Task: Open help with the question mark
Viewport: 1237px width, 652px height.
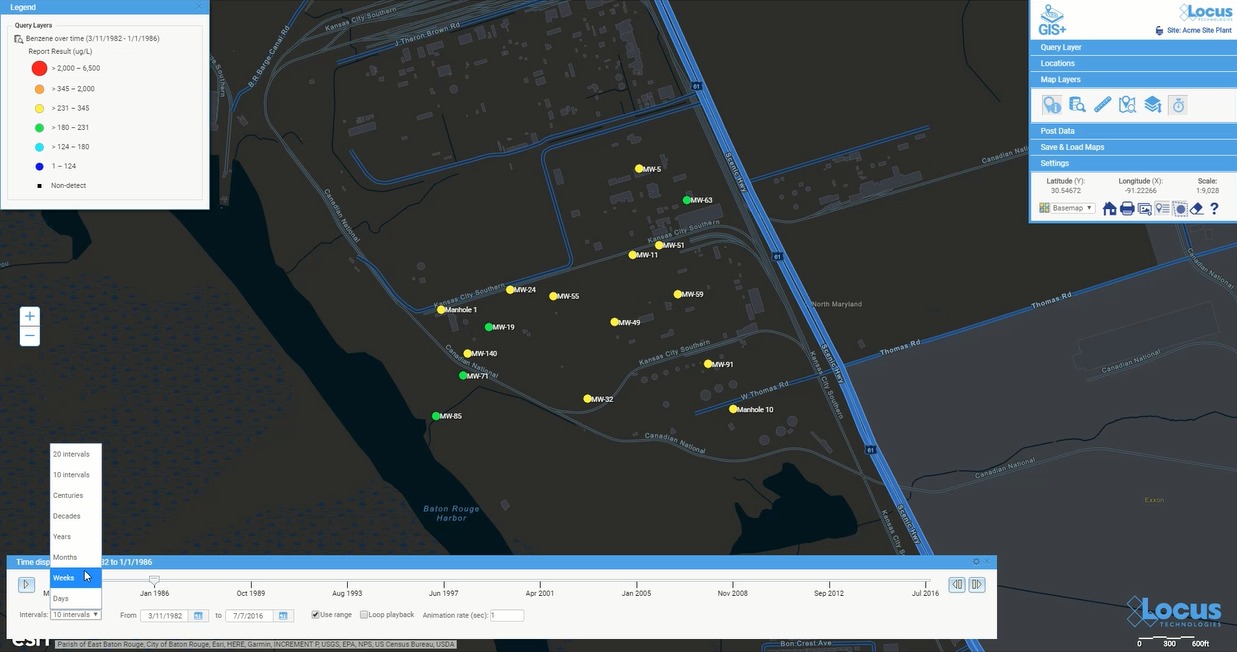Action: (x=1214, y=209)
